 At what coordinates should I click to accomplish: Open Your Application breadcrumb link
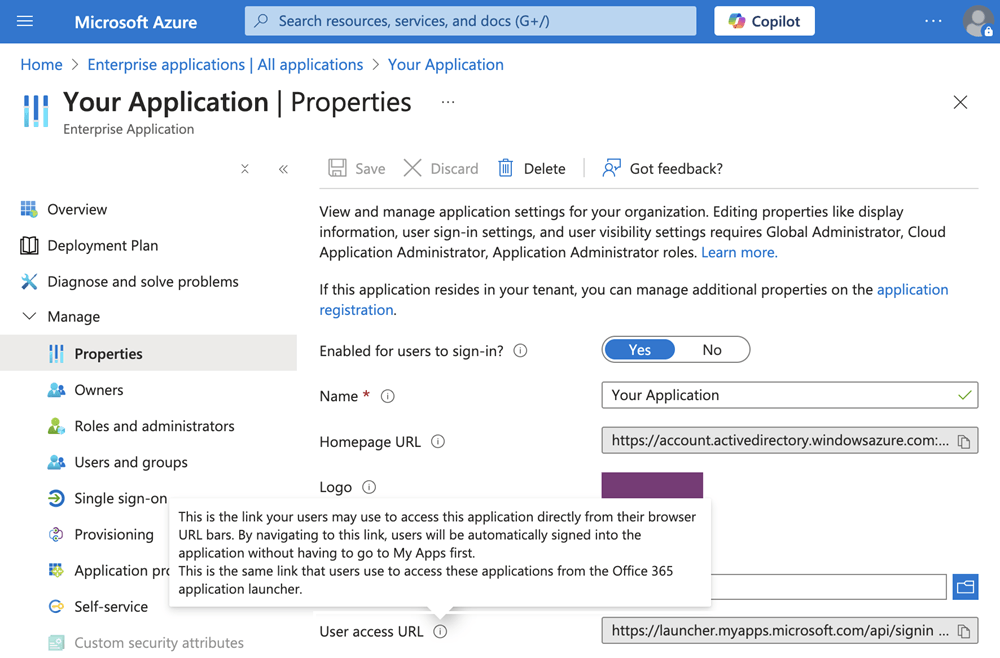coord(446,64)
